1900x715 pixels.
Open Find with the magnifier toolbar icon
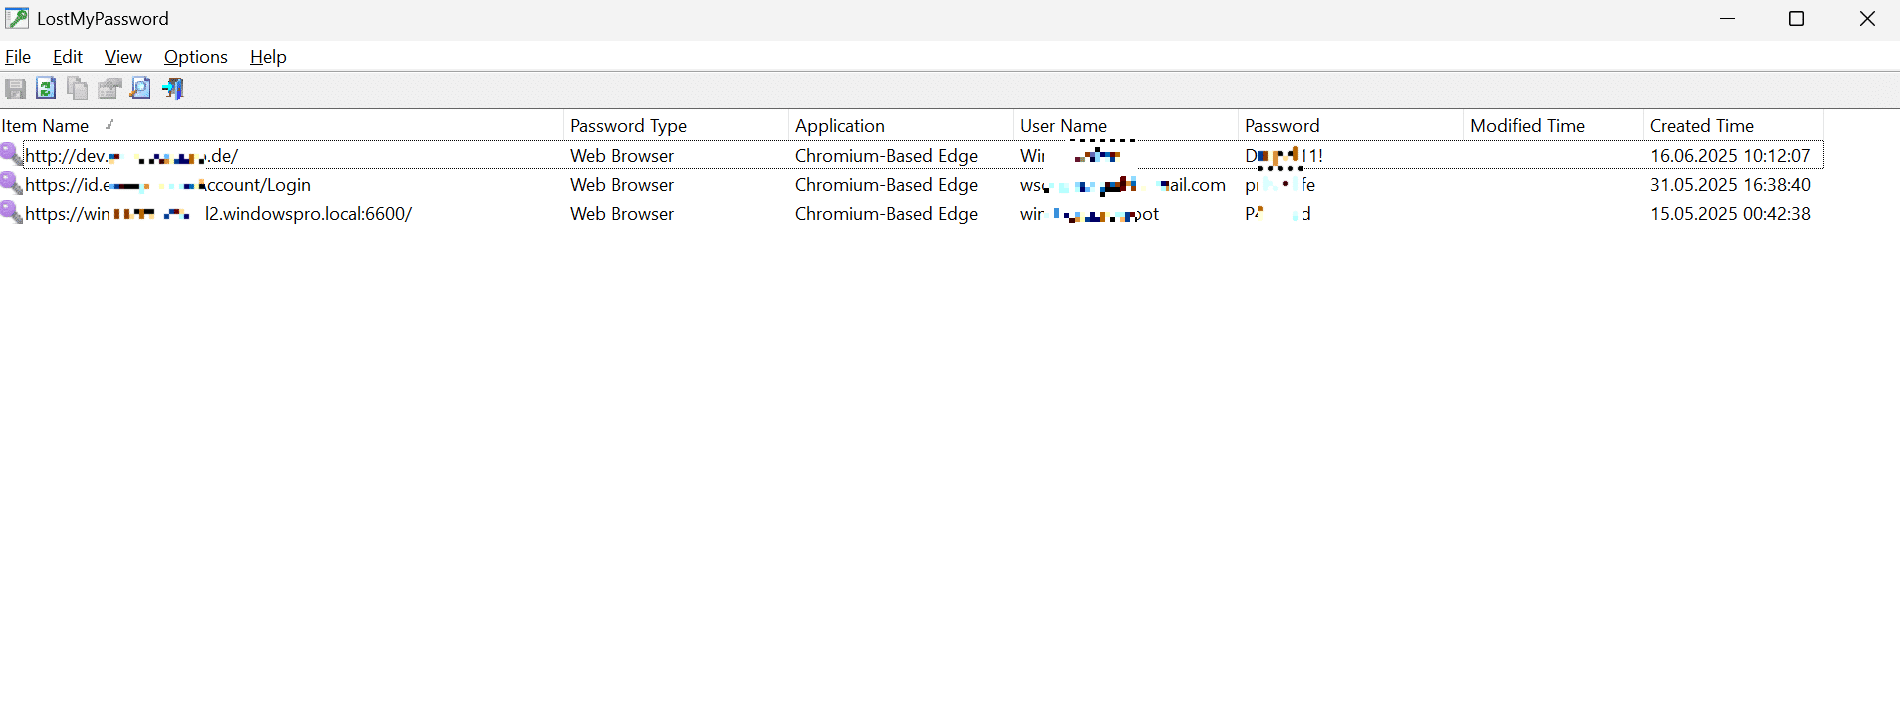tap(141, 89)
